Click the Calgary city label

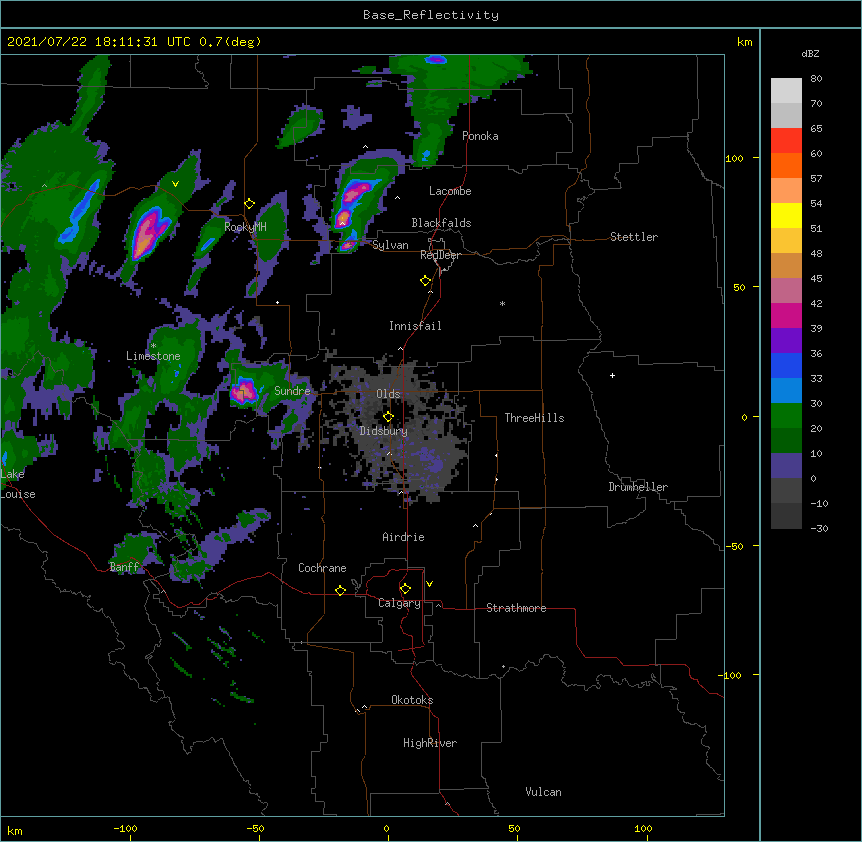coord(400,603)
